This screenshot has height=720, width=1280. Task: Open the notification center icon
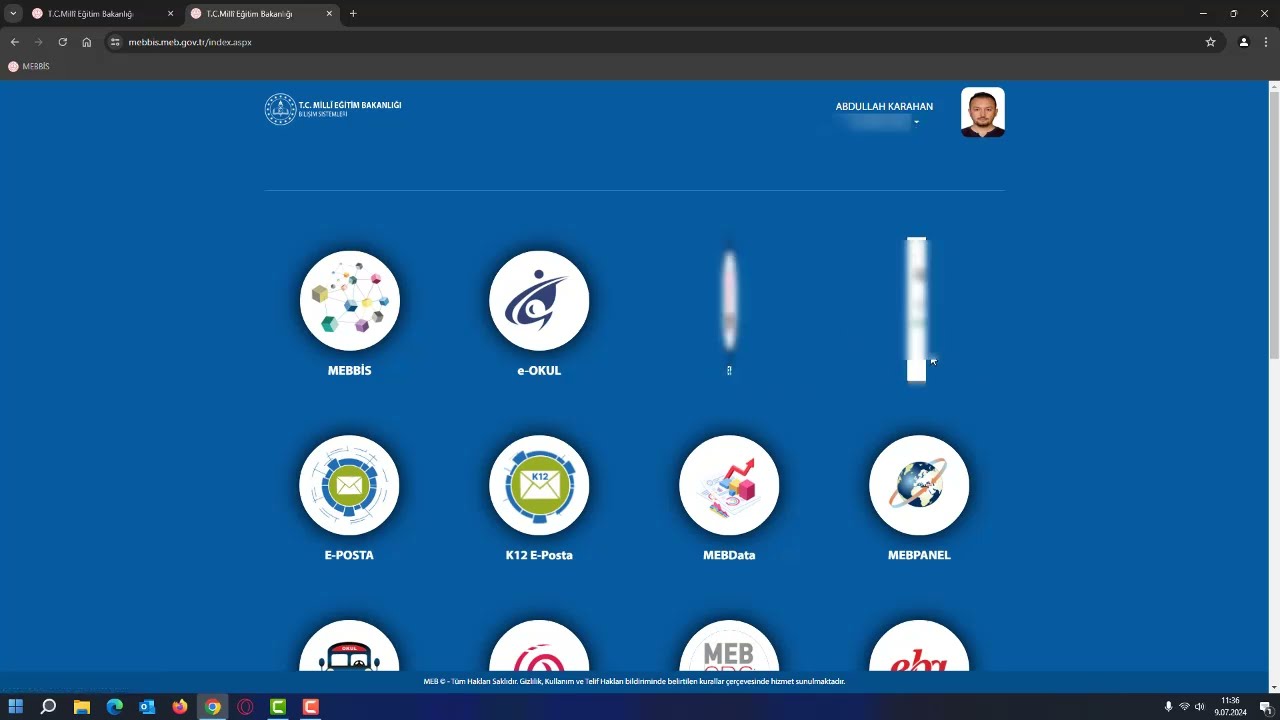[x=1265, y=707]
